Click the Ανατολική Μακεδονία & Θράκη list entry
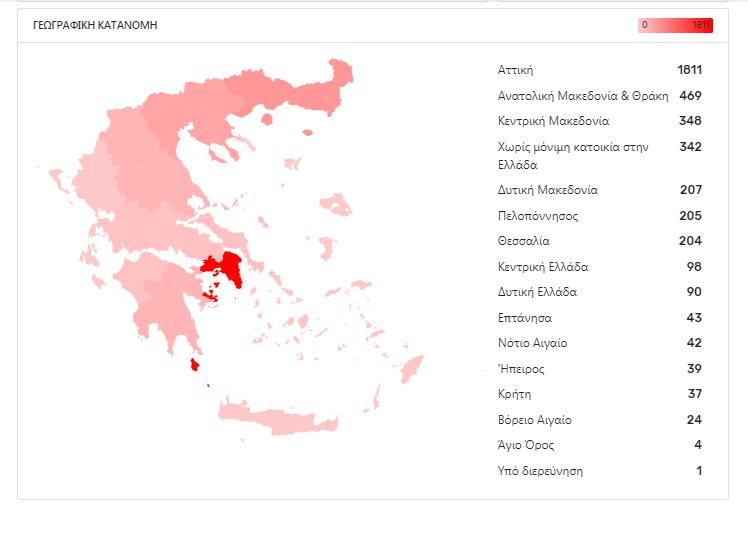This screenshot has height=539, width=748. pos(583,96)
